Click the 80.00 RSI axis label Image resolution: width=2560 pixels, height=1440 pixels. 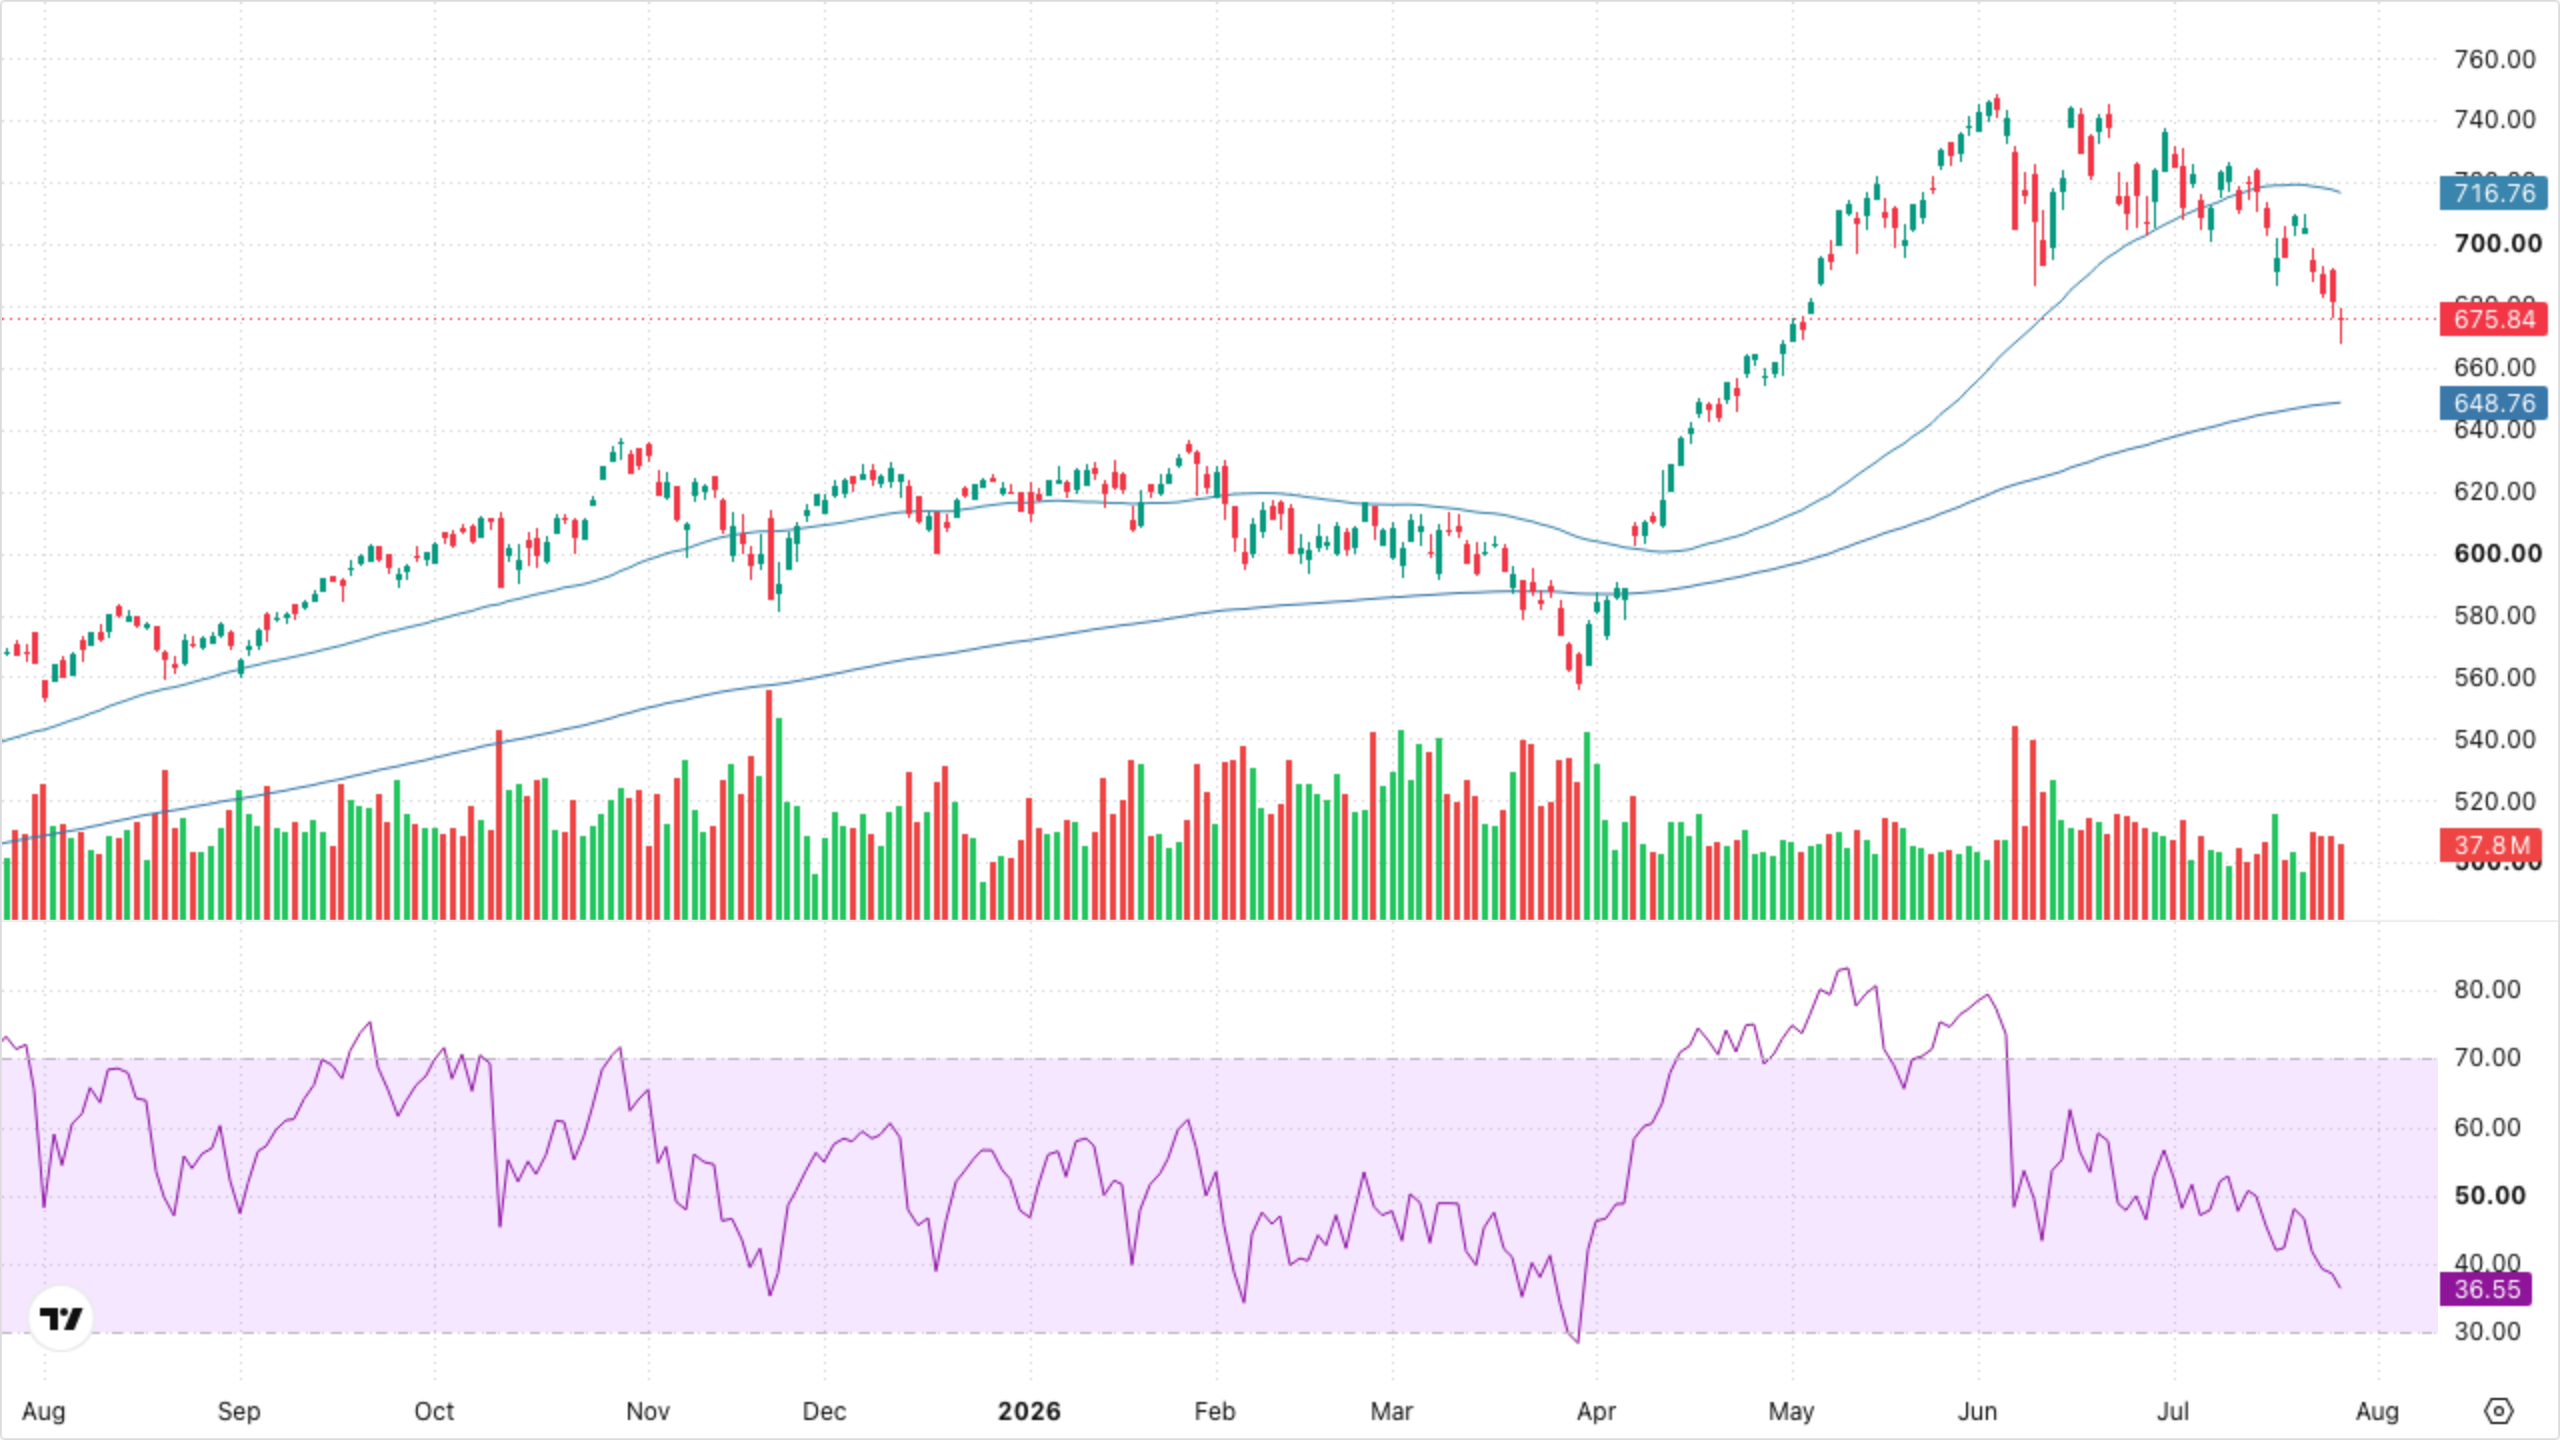(x=2487, y=989)
